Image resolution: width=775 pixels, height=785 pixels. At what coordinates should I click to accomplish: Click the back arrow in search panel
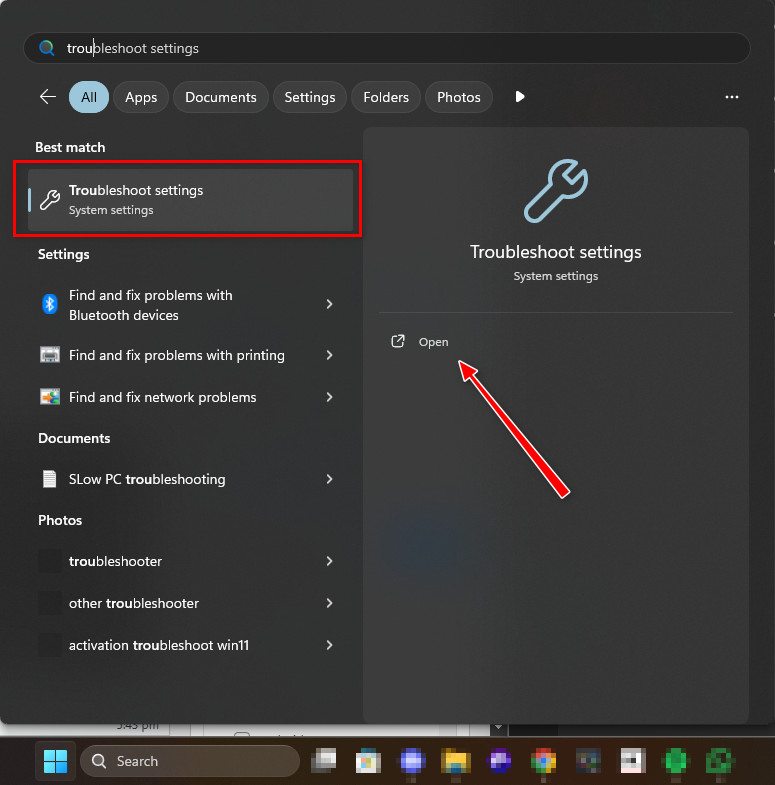[x=48, y=97]
